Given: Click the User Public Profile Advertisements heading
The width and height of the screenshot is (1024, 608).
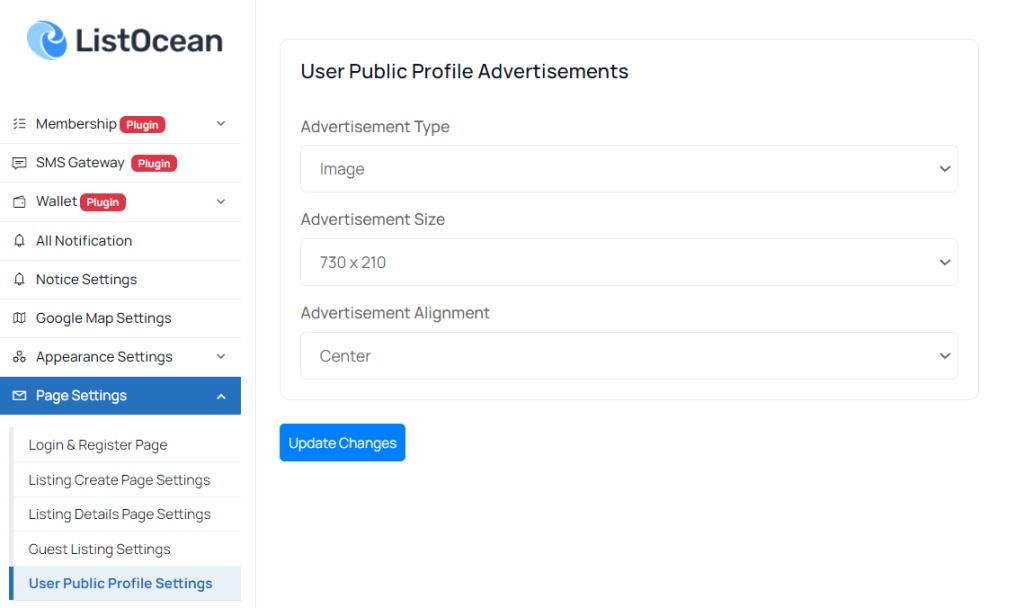Looking at the screenshot, I should point(464,71).
